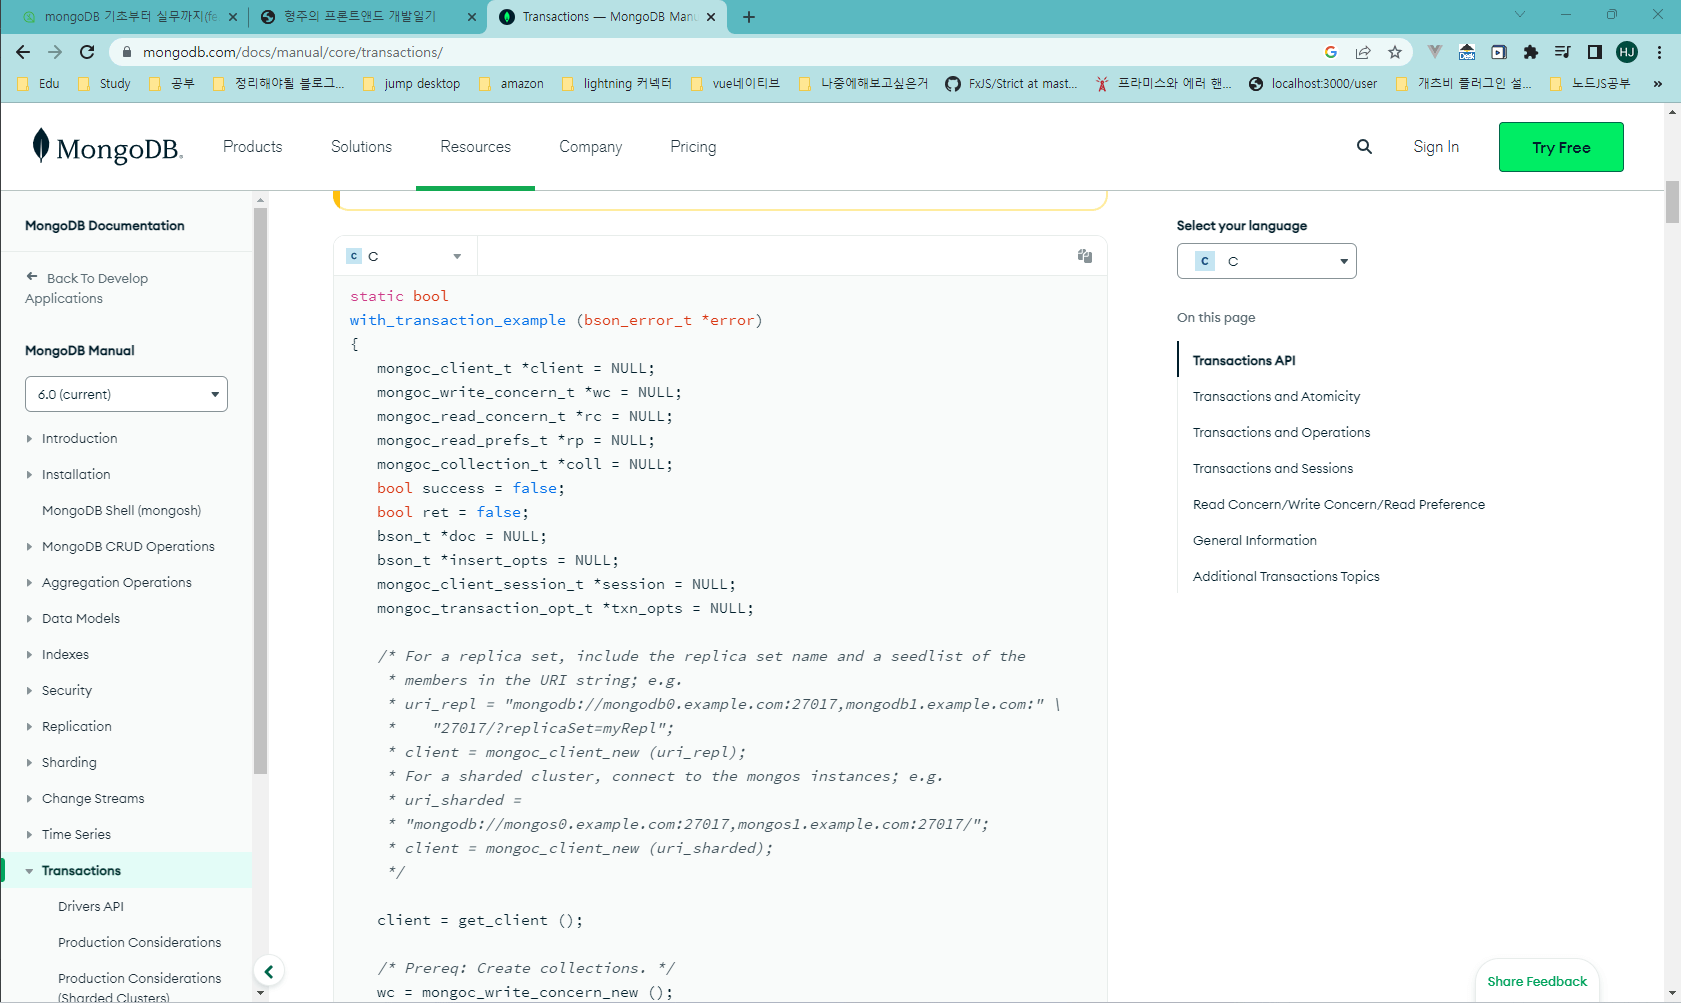Share this page via share icon
The width and height of the screenshot is (1681, 1003).
(x=1363, y=52)
